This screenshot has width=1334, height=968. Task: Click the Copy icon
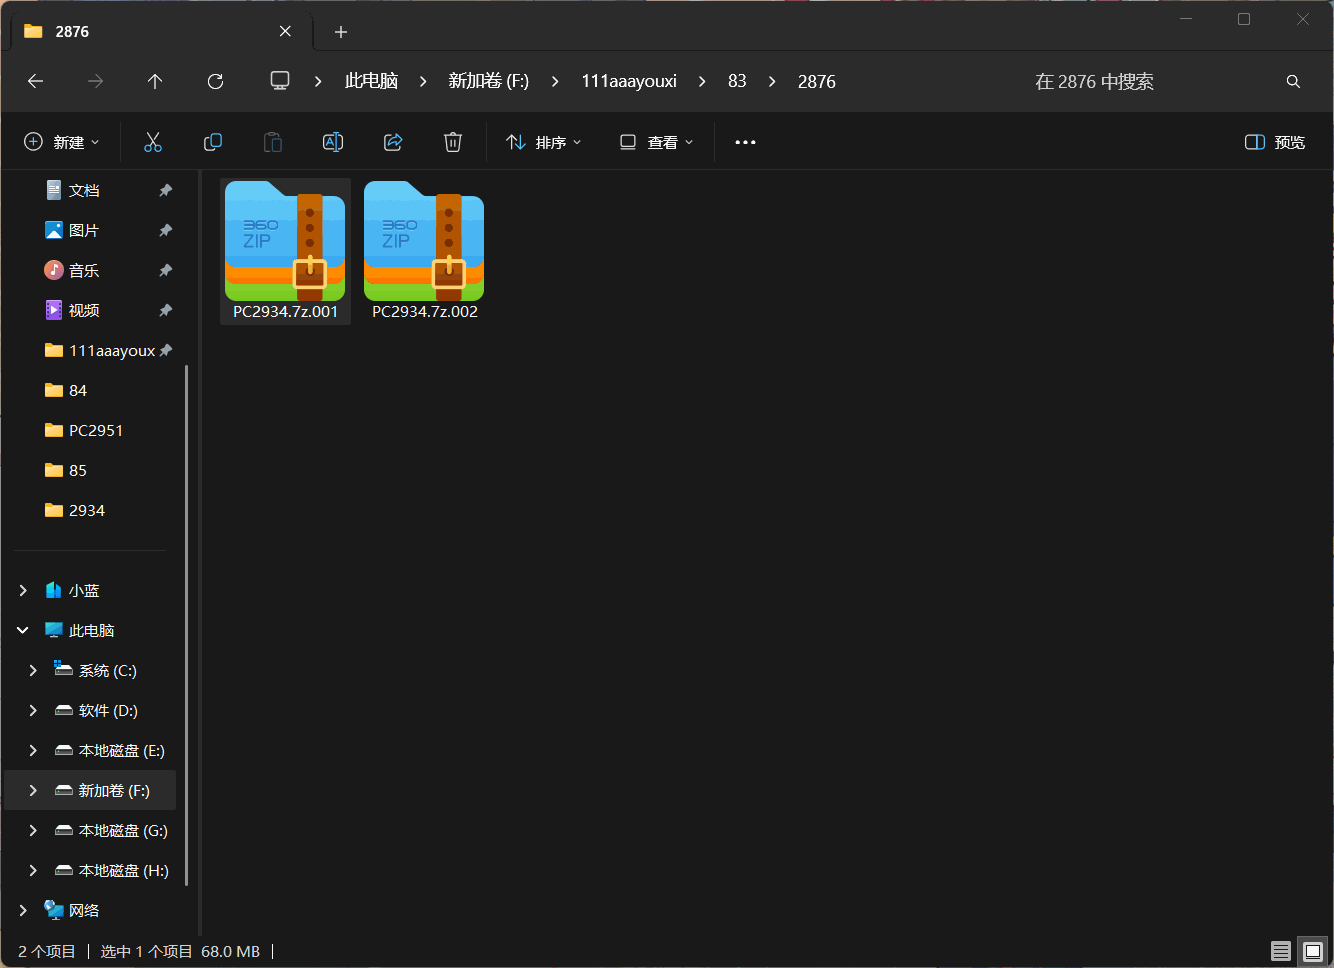pos(212,141)
